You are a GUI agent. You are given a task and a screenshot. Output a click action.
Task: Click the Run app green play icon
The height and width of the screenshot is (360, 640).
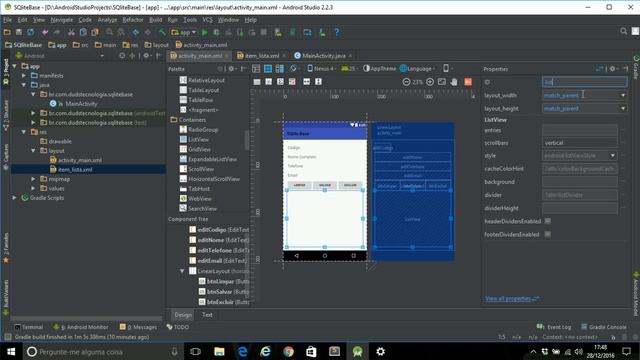[204, 32]
